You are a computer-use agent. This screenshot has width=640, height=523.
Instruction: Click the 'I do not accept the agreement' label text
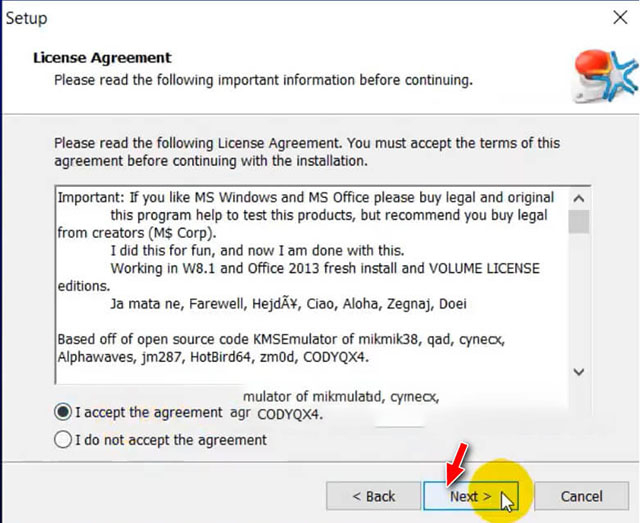(x=171, y=440)
